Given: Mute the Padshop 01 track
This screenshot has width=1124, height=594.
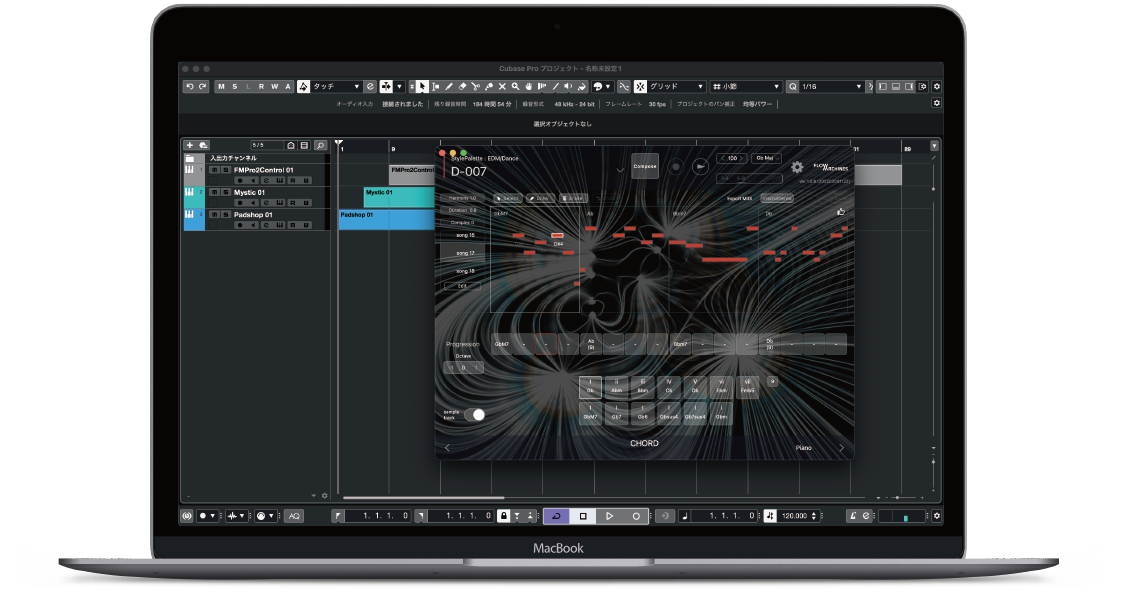Looking at the screenshot, I should point(214,215).
